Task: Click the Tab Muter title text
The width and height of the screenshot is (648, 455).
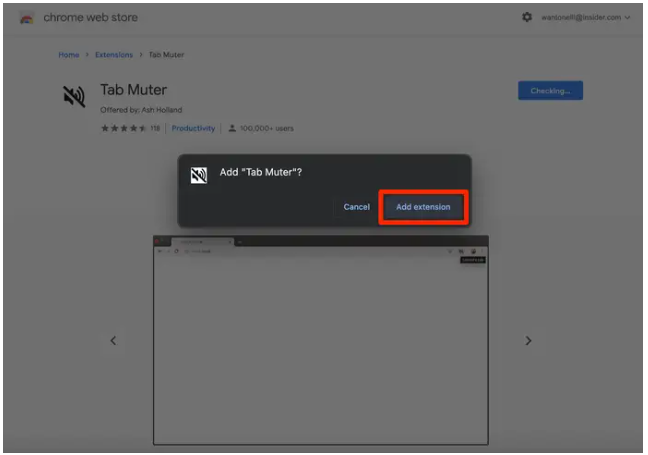Action: [x=133, y=90]
